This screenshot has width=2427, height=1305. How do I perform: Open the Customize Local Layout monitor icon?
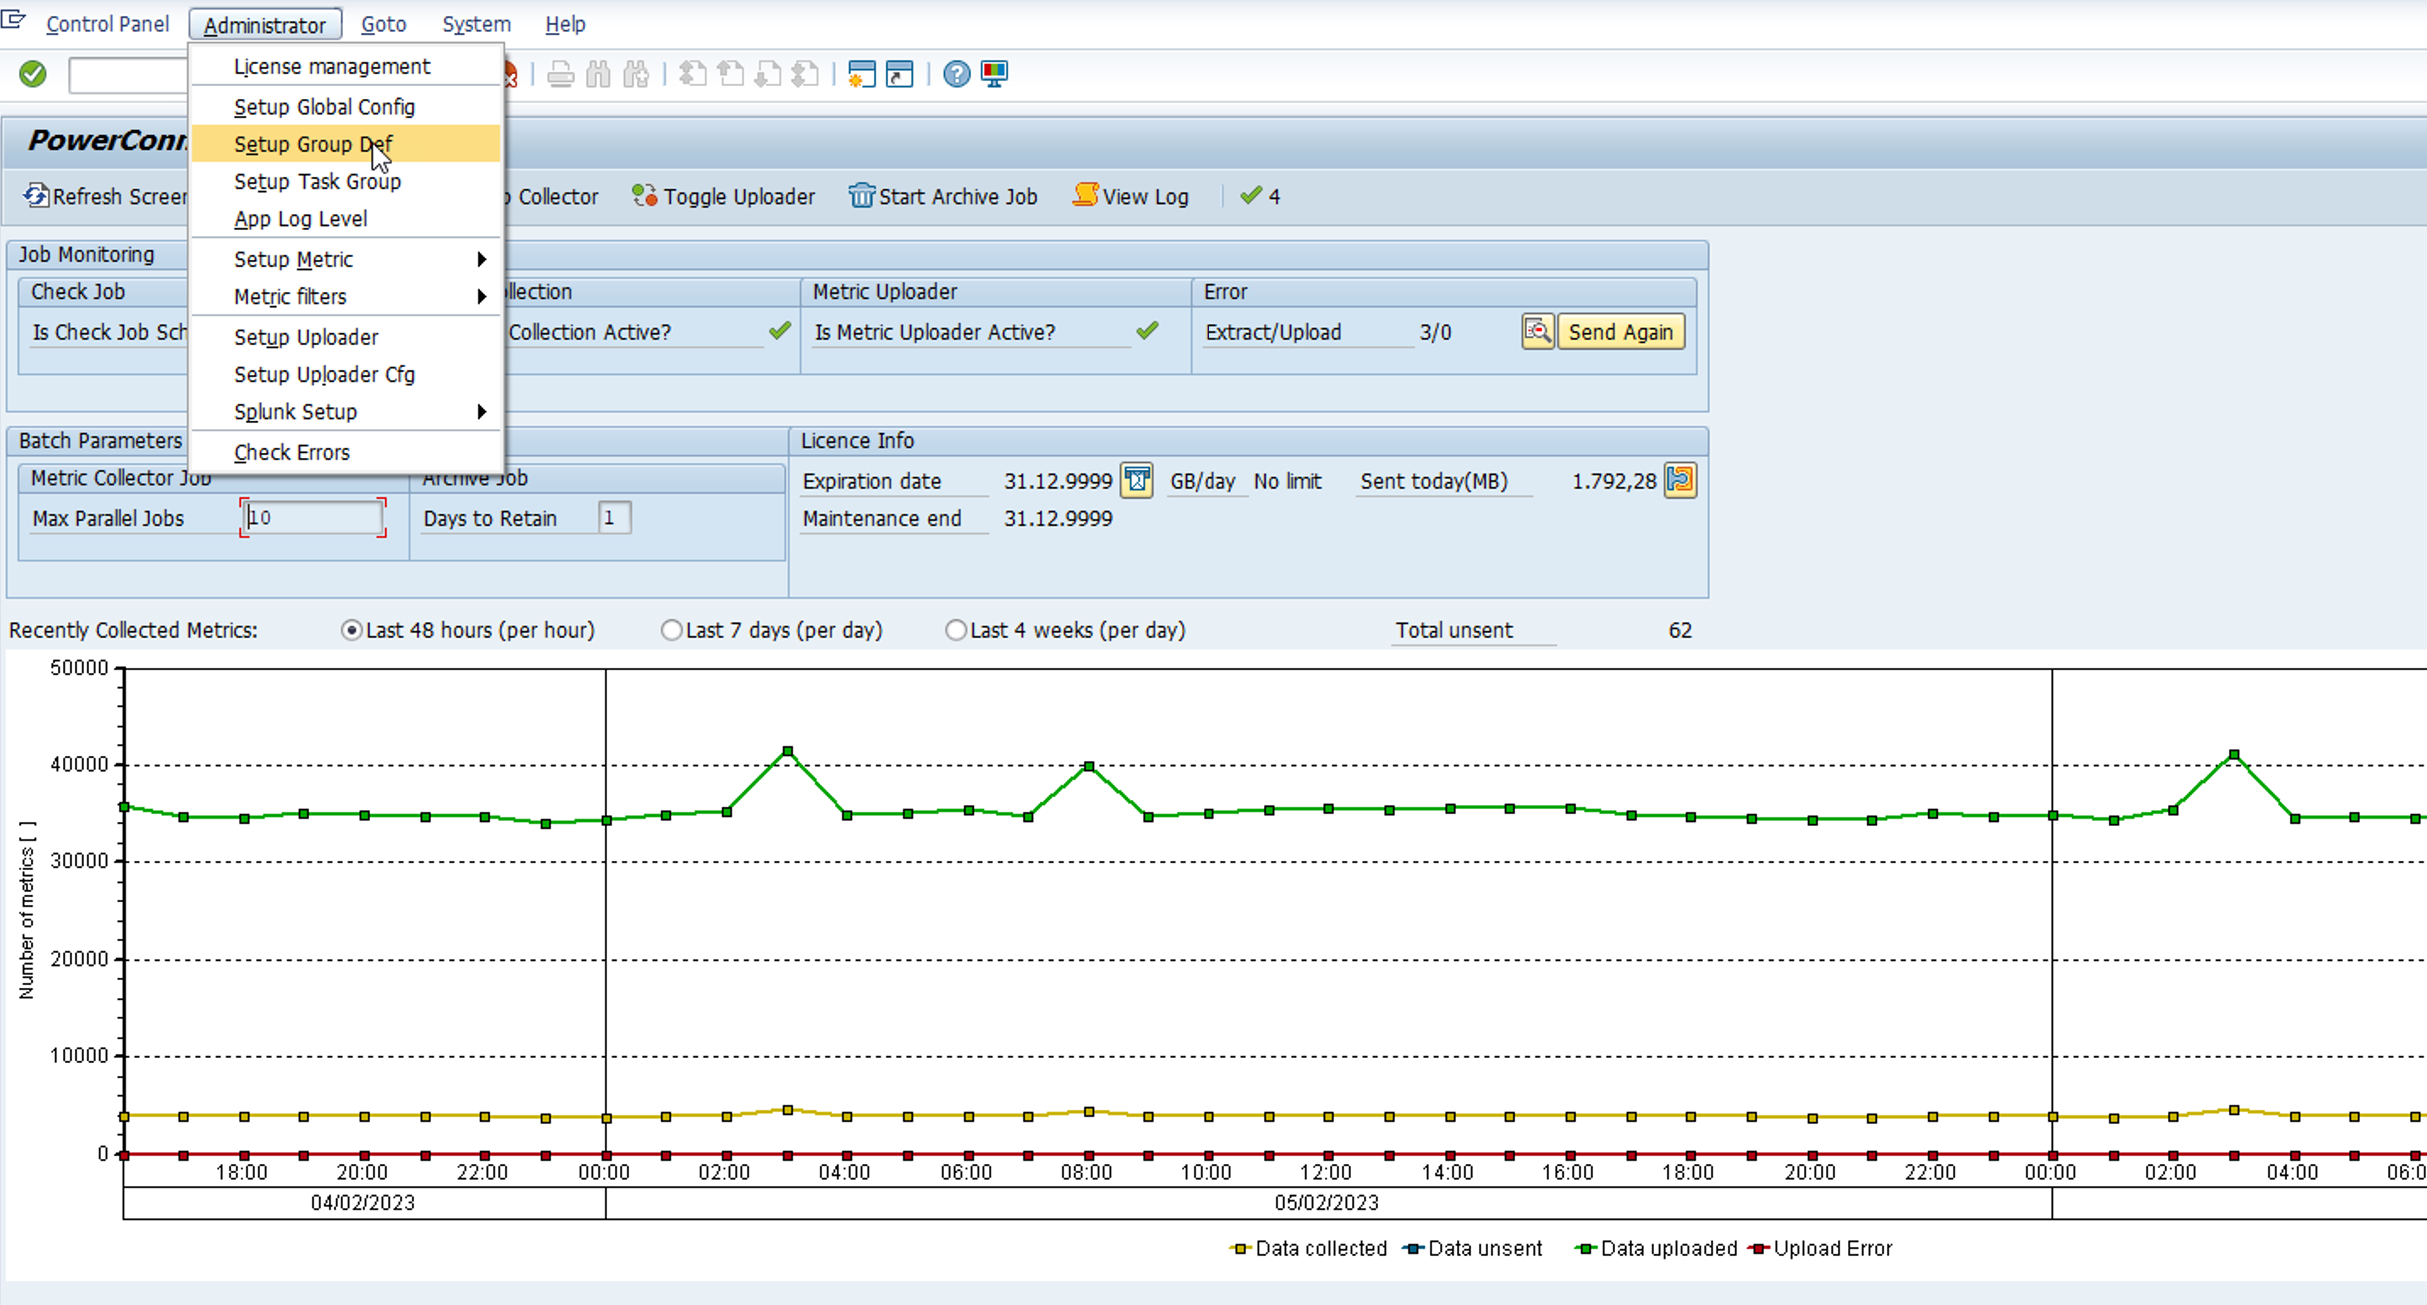[x=994, y=74]
